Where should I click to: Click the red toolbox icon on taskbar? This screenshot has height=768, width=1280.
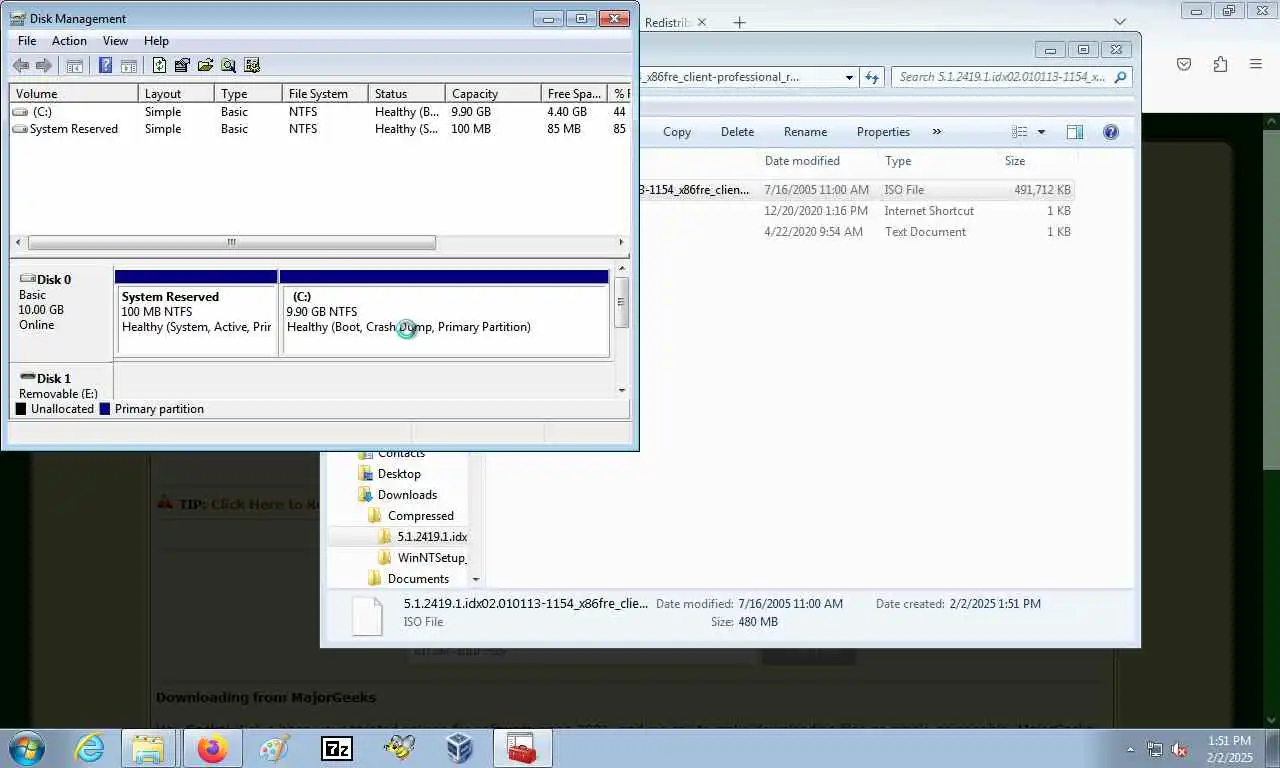(522, 748)
